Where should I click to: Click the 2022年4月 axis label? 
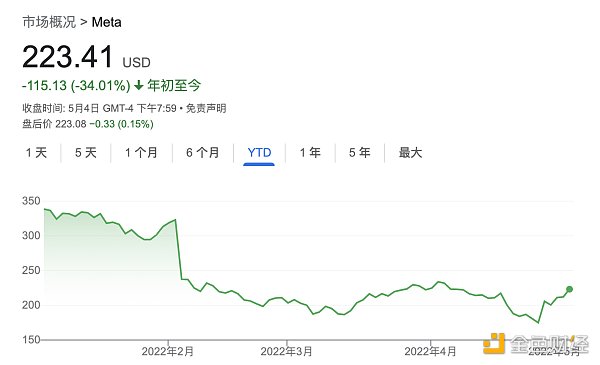[430, 351]
